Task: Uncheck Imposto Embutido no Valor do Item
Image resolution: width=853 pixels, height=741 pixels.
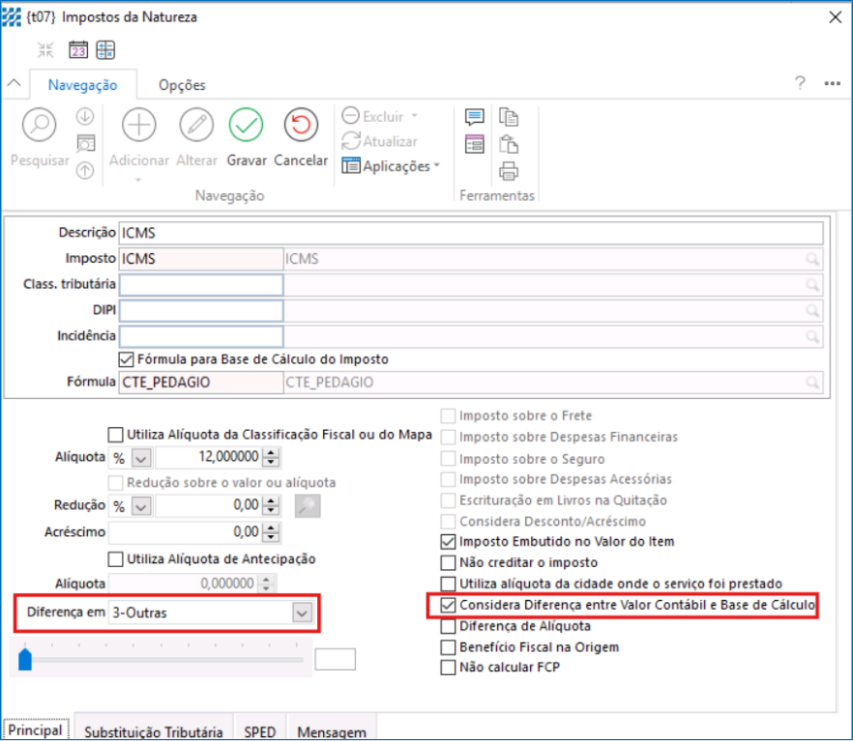Action: pyautogui.click(x=448, y=541)
